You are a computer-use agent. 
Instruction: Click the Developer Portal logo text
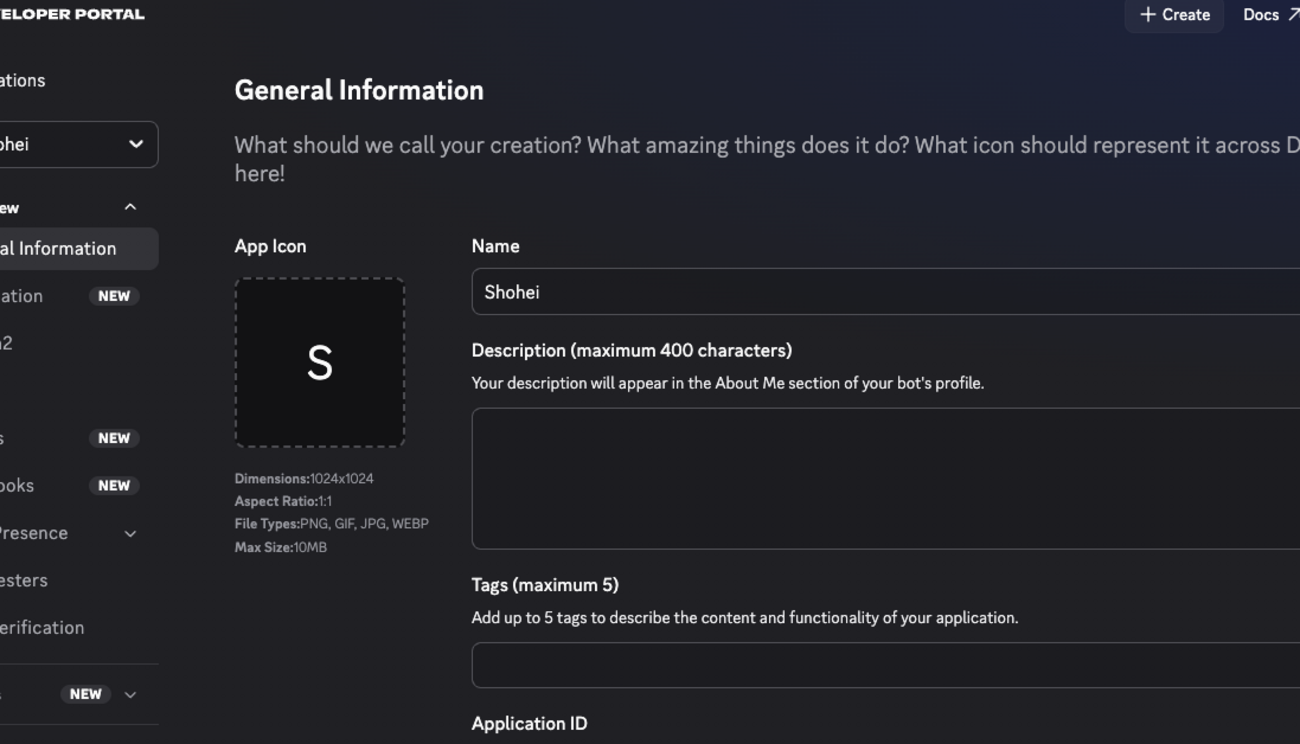72,14
